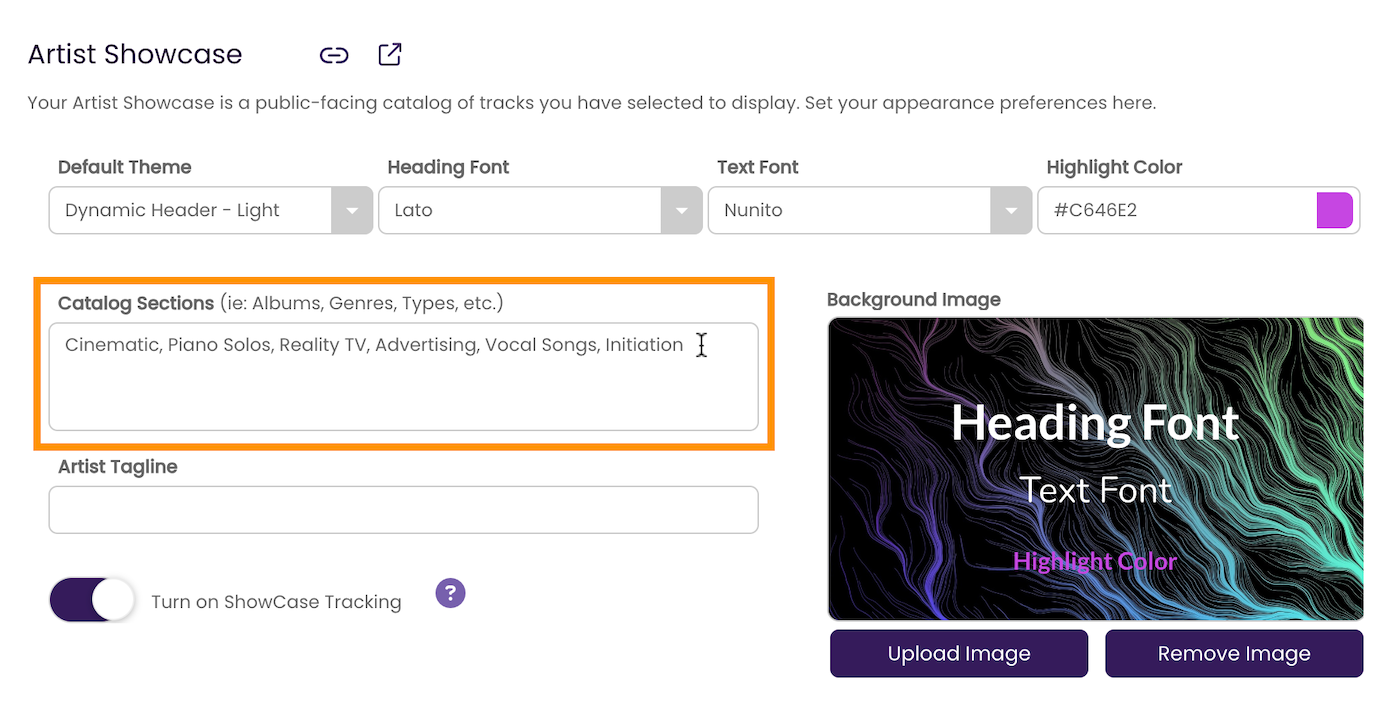The image size is (1400, 708).
Task: Open the Default Theme combo box
Action: [x=211, y=210]
